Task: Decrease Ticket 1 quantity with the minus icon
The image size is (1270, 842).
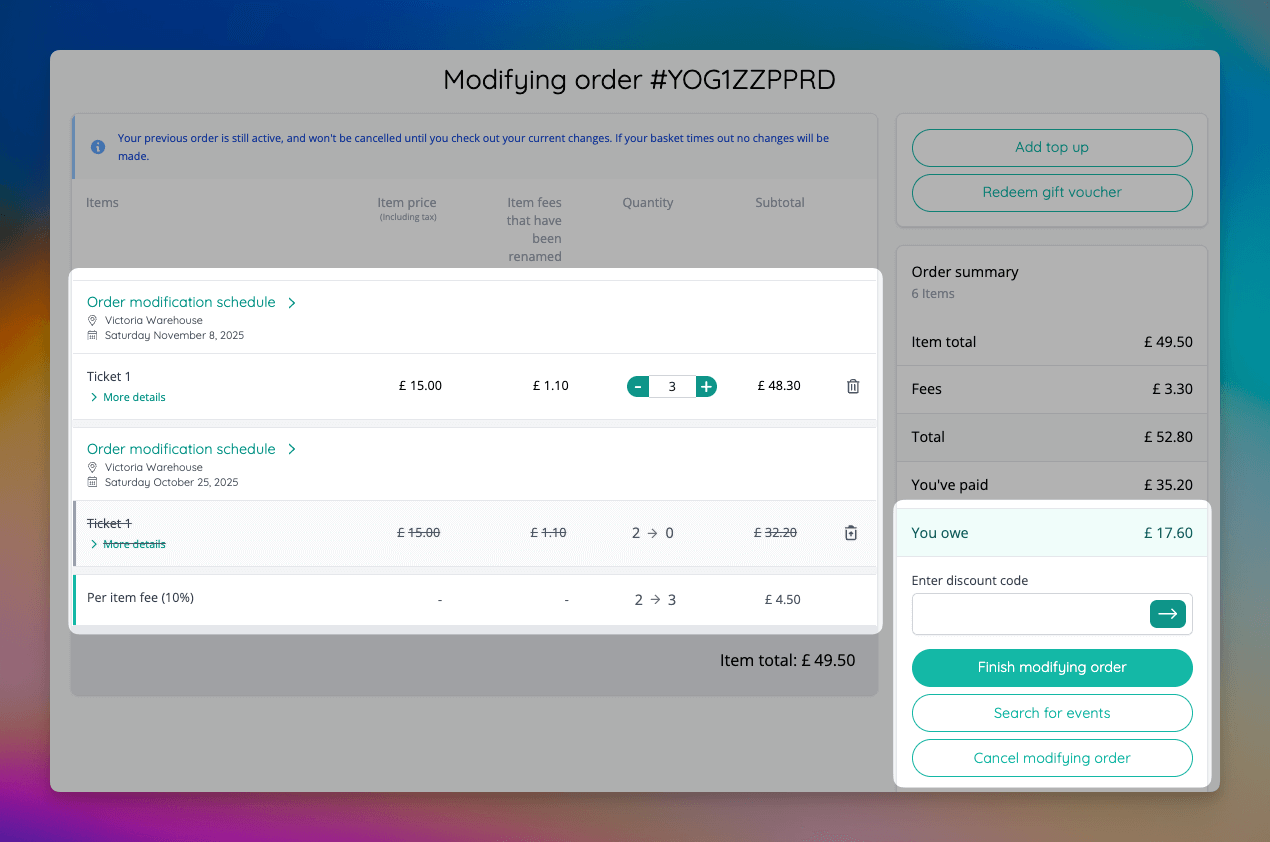Action: tap(638, 386)
